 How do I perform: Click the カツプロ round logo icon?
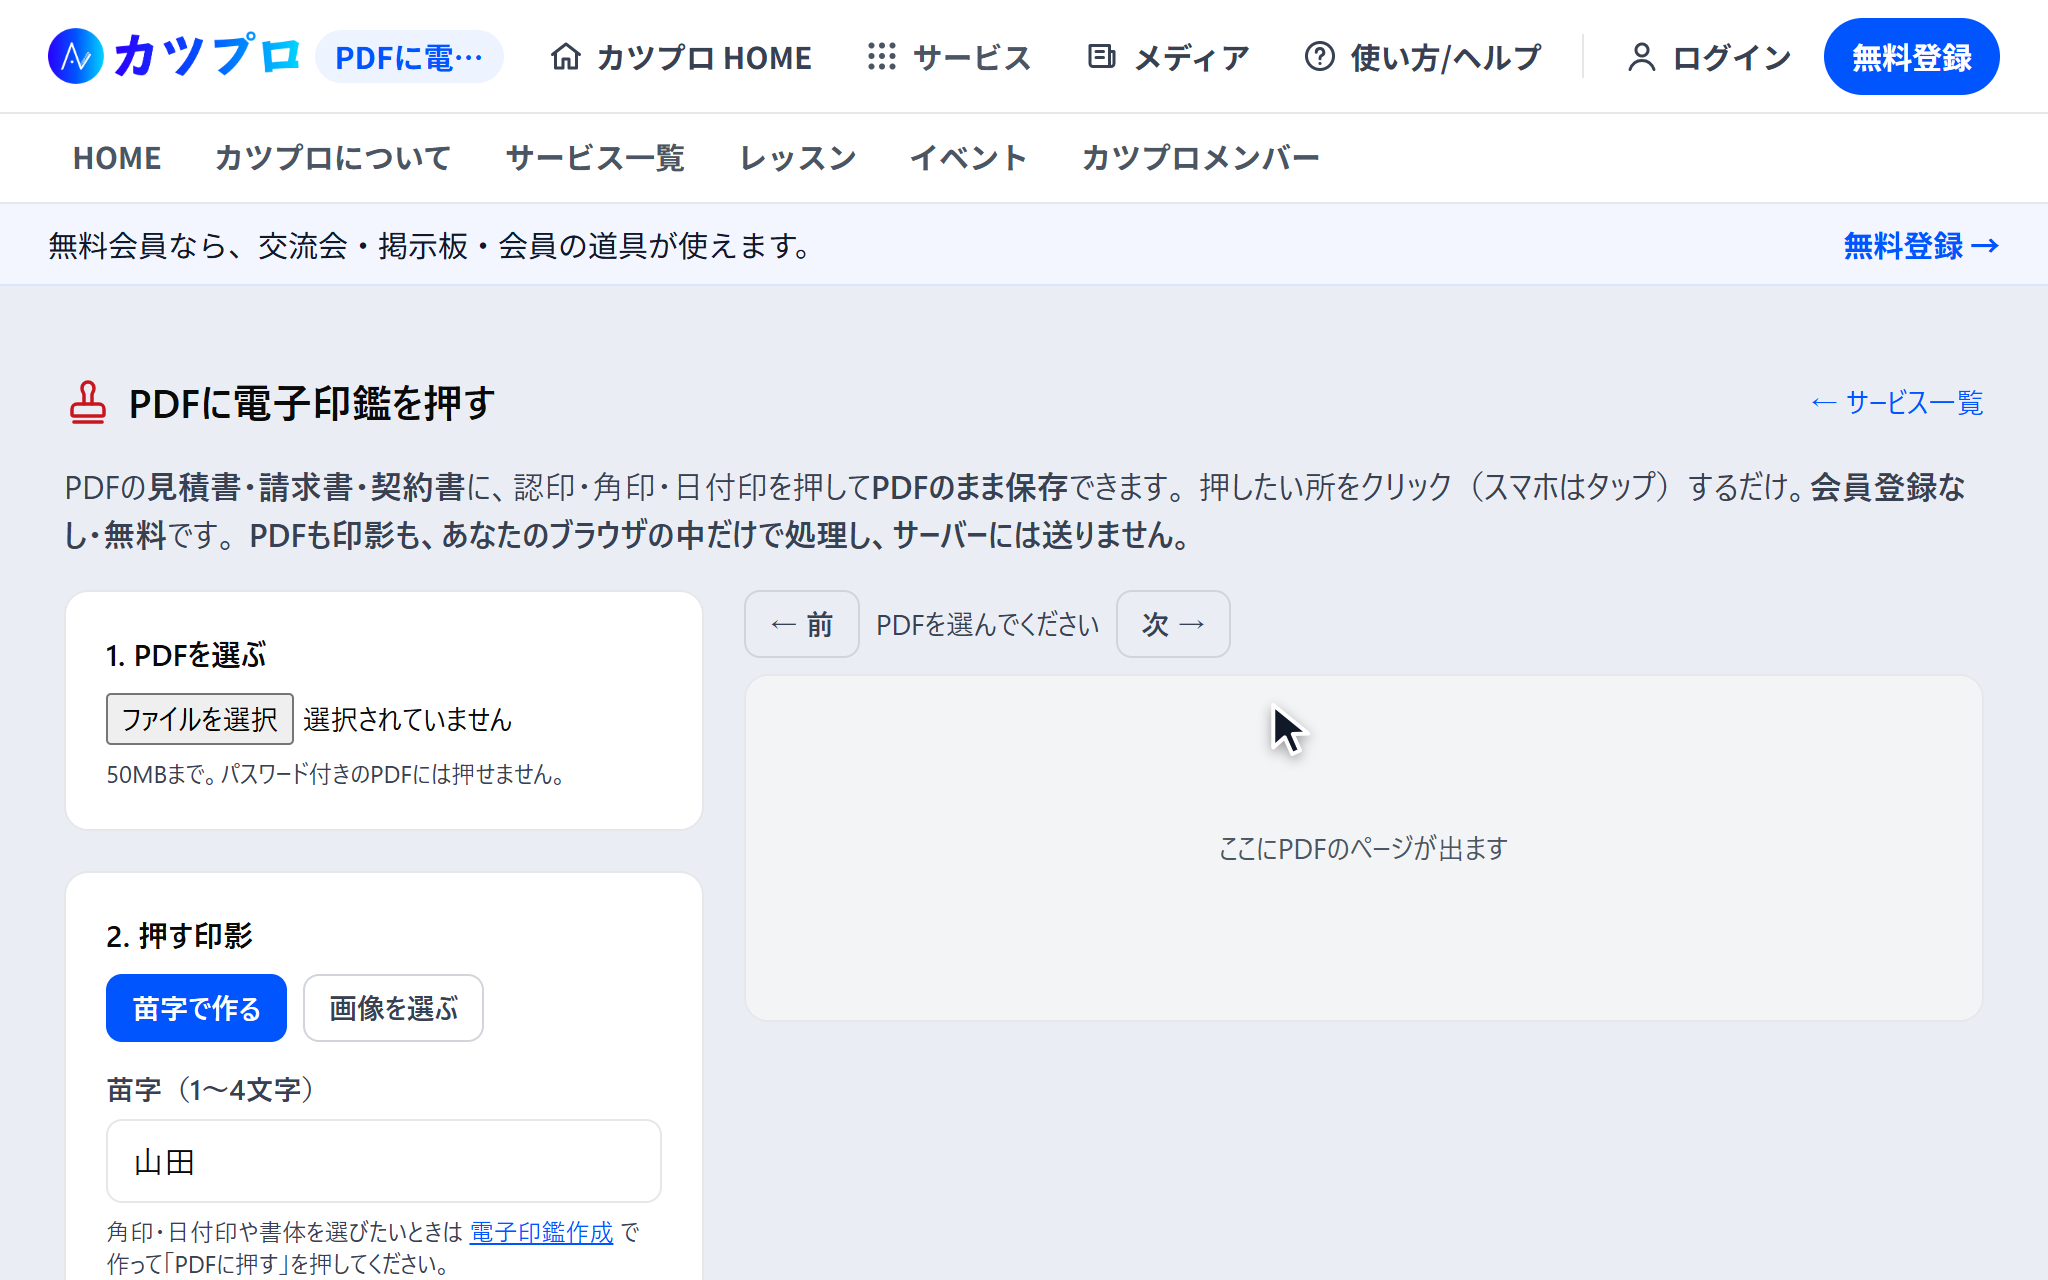(76, 57)
